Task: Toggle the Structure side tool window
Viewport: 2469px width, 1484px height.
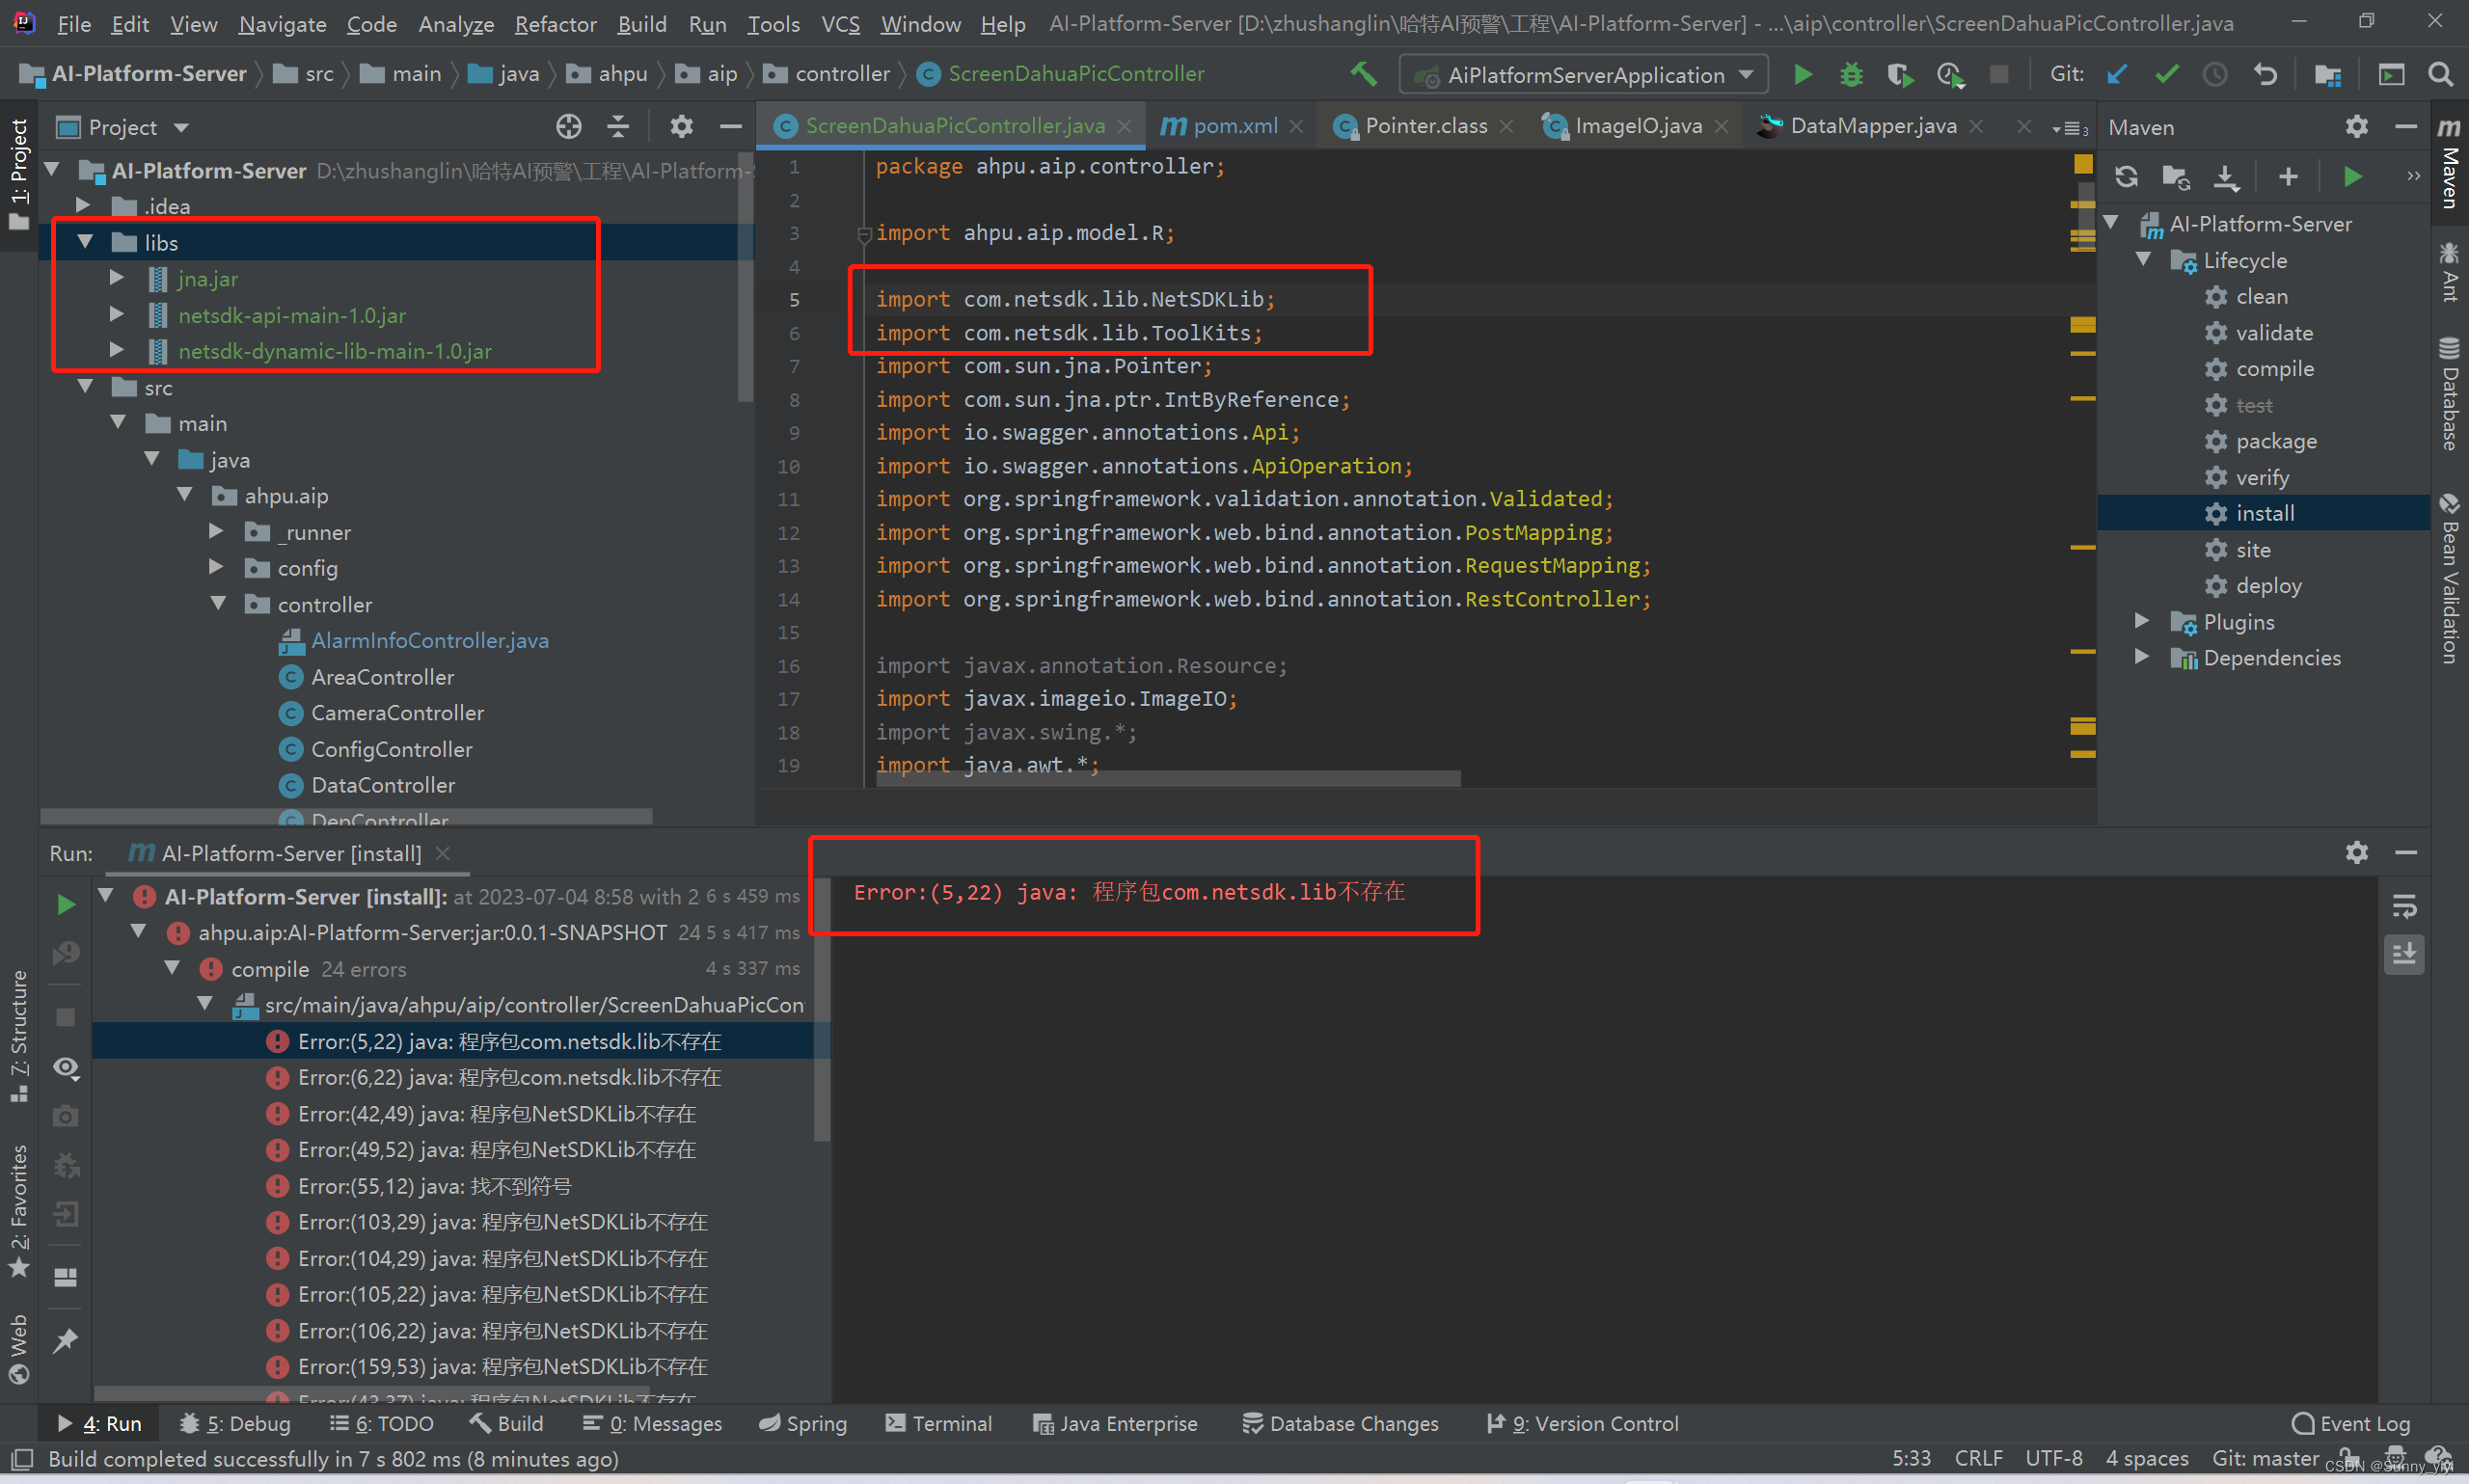Action: tap(18, 1036)
